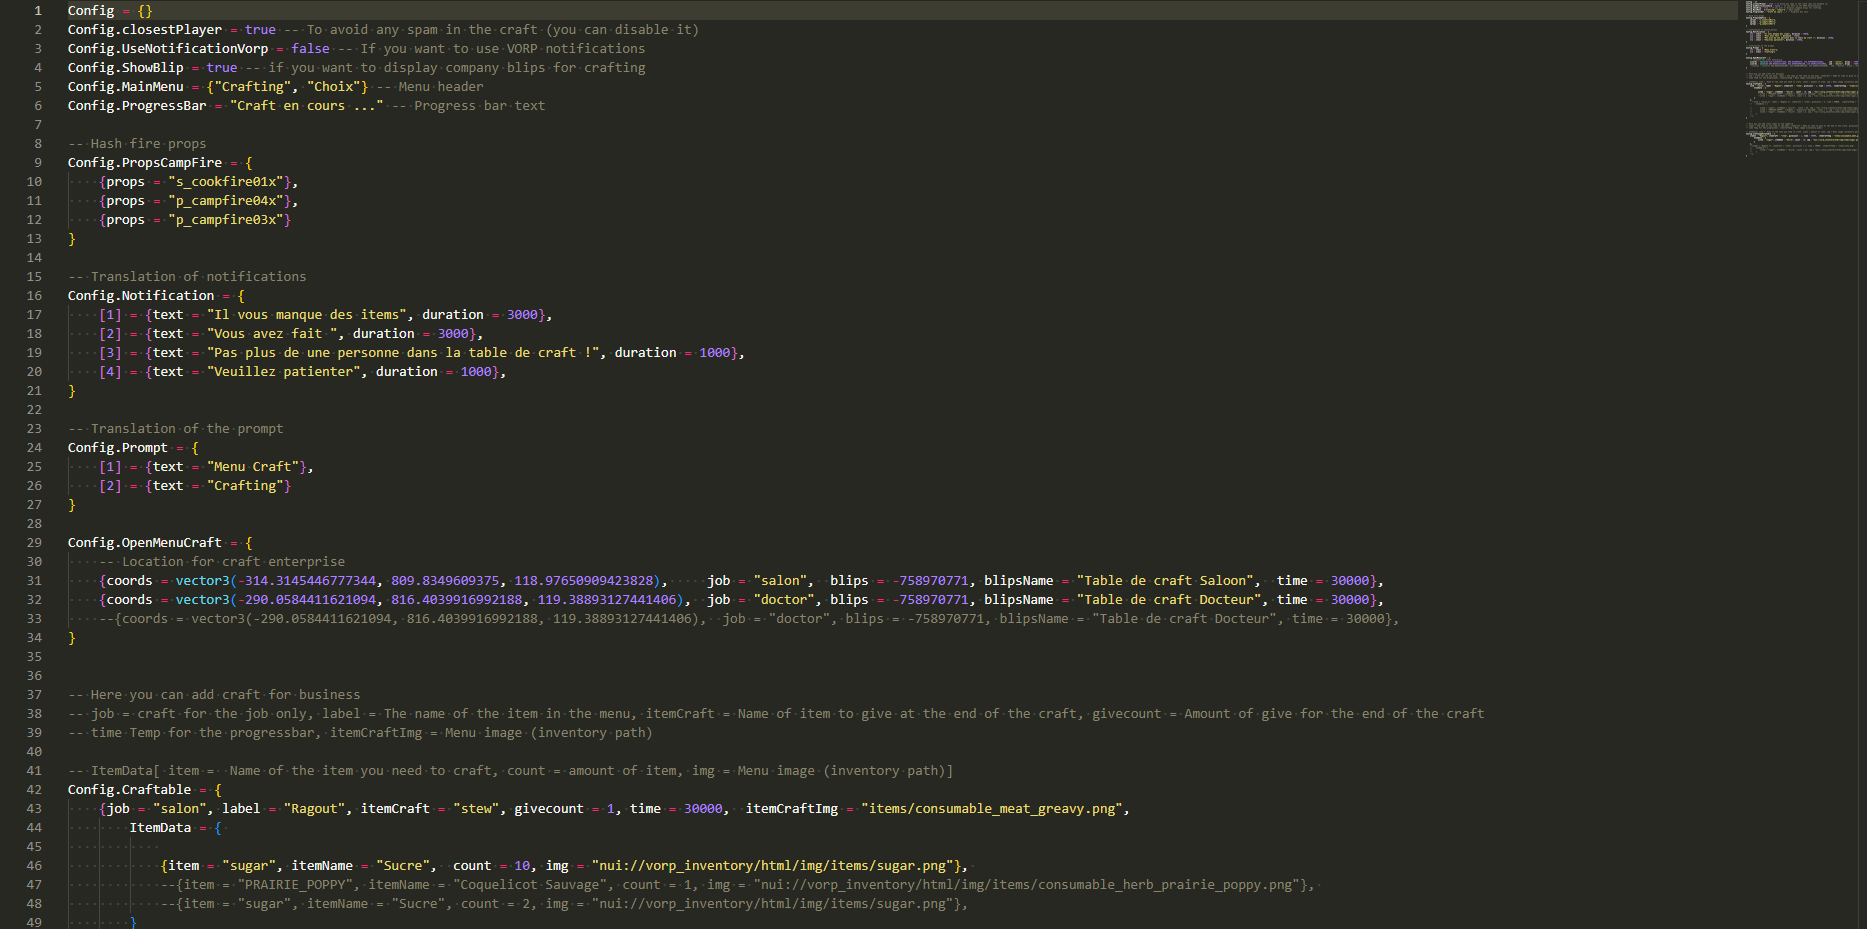Click the true value of Config.ShowBlip
The width and height of the screenshot is (1867, 929).
point(222,68)
